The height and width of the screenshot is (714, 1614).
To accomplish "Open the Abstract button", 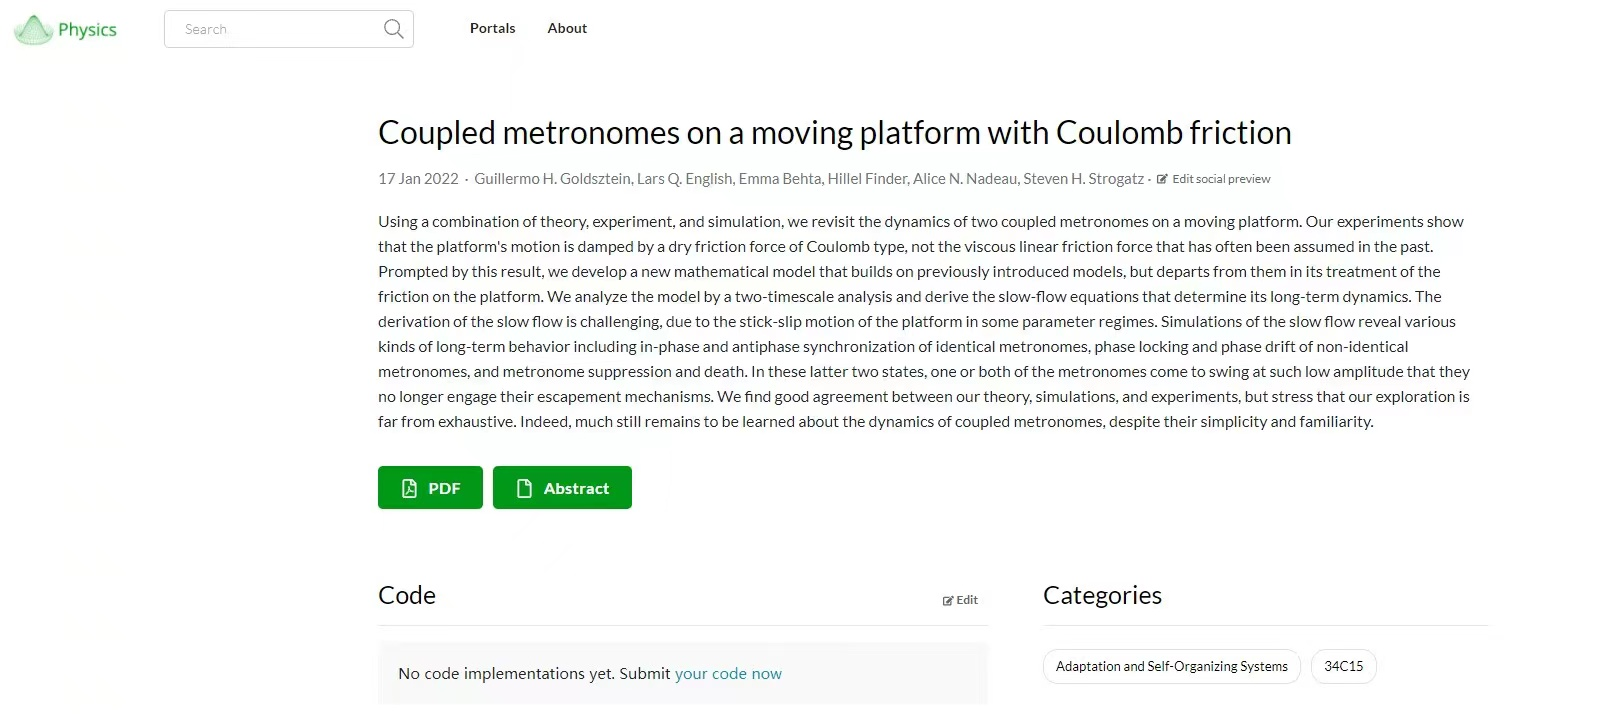I will (562, 488).
